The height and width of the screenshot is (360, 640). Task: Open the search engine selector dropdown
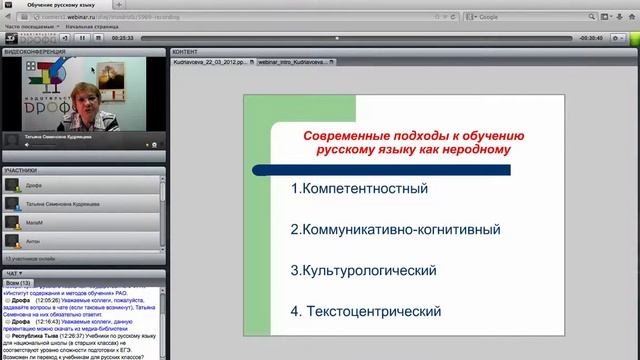point(471,17)
